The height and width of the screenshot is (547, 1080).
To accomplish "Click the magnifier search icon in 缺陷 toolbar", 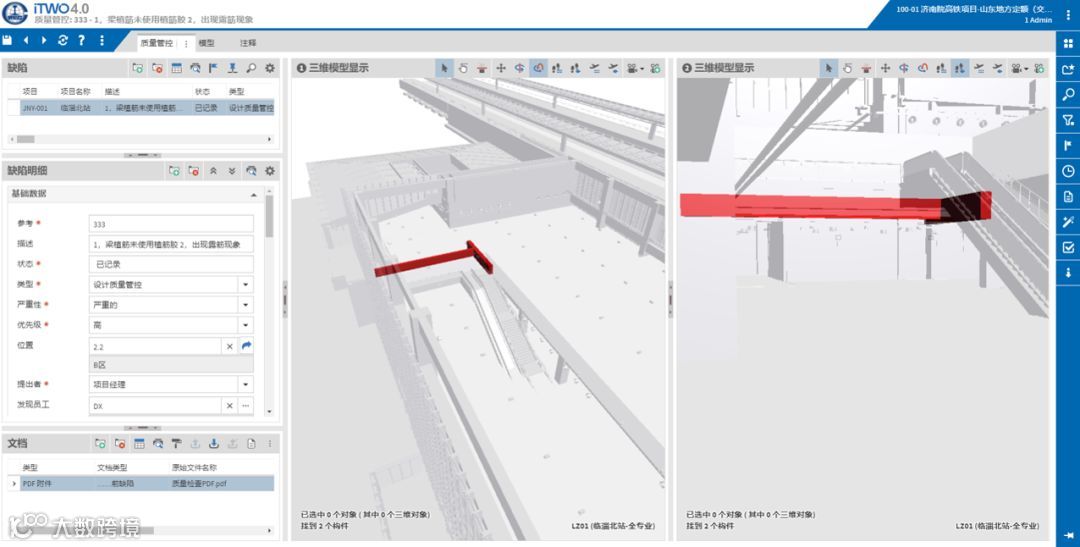I will coord(251,68).
